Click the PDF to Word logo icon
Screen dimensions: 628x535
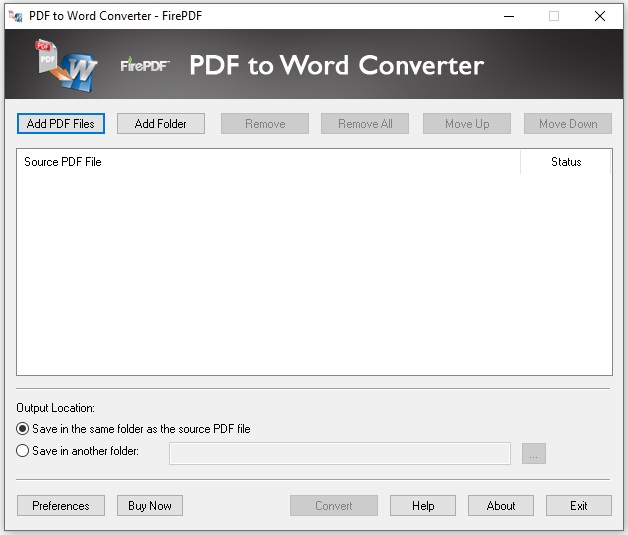click(66, 65)
